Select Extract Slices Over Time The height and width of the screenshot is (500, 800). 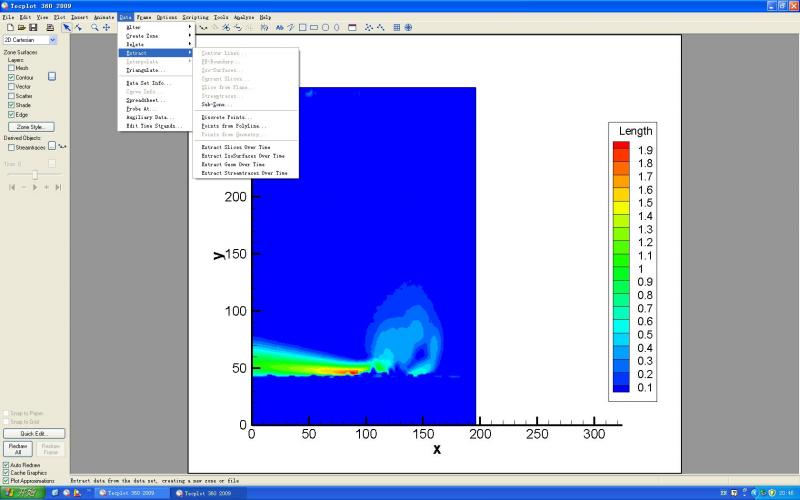pos(246,147)
